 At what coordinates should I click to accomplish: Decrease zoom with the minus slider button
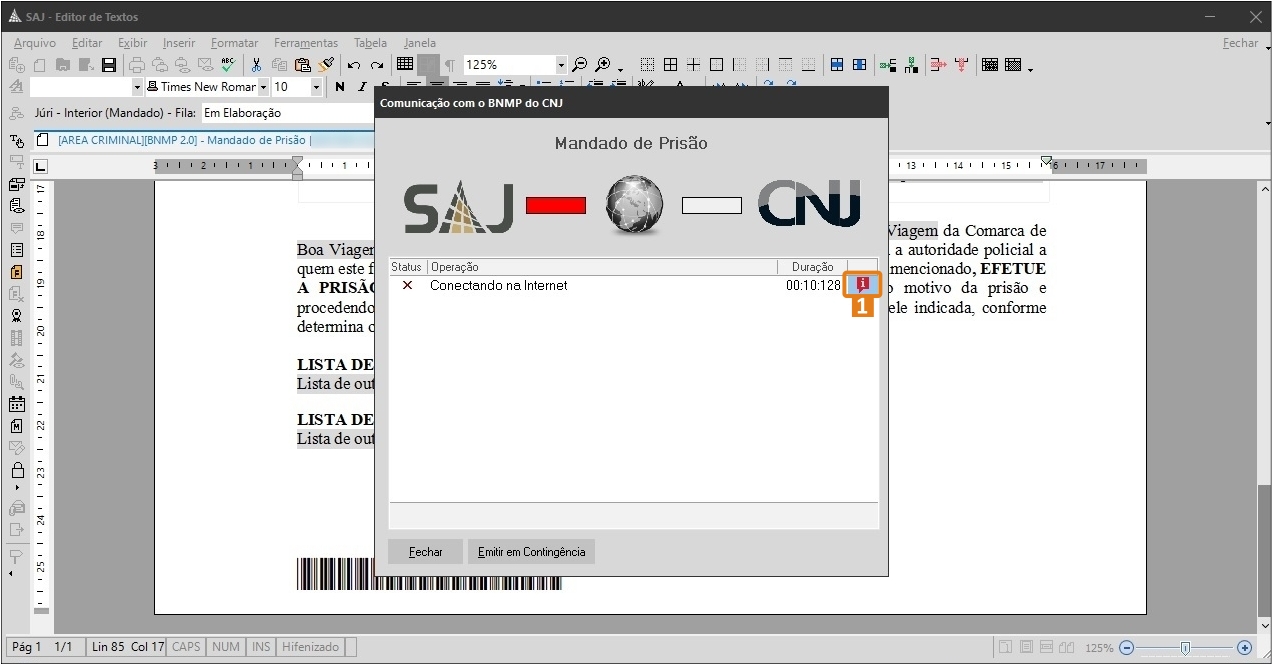click(x=1127, y=648)
